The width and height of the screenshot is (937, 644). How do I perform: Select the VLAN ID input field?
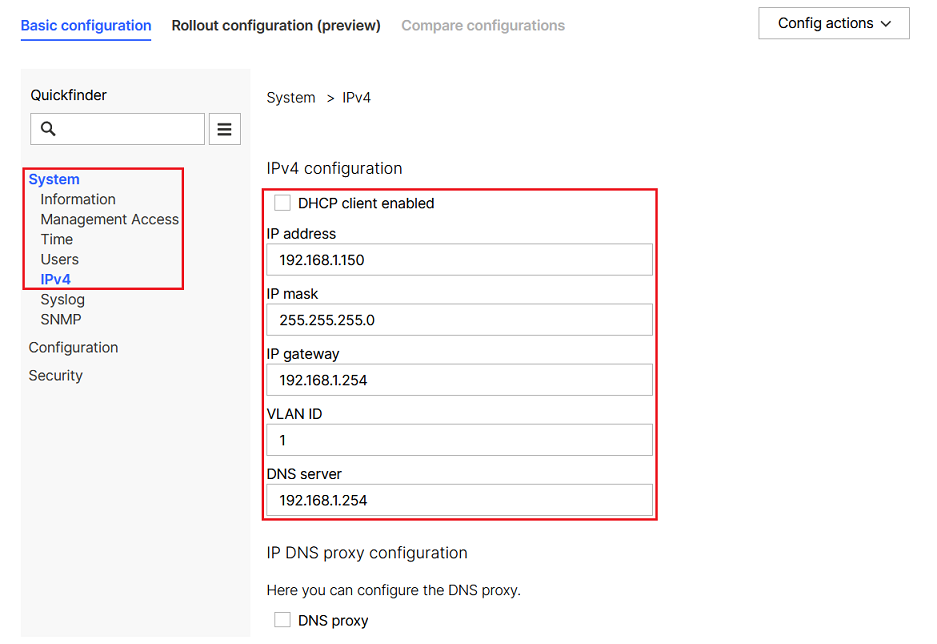pos(459,440)
